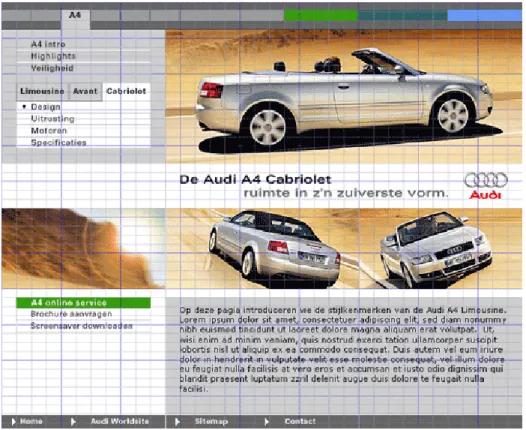Open the Motoren submenu link
The height and width of the screenshot is (430, 526).
pos(49,131)
